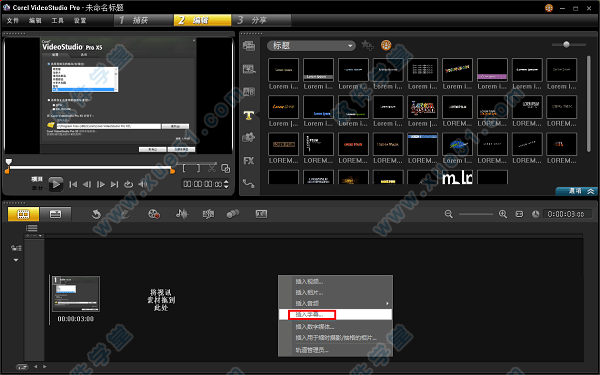Open the Instant Project library icon
Screen dimensions: 600x375
(249, 69)
